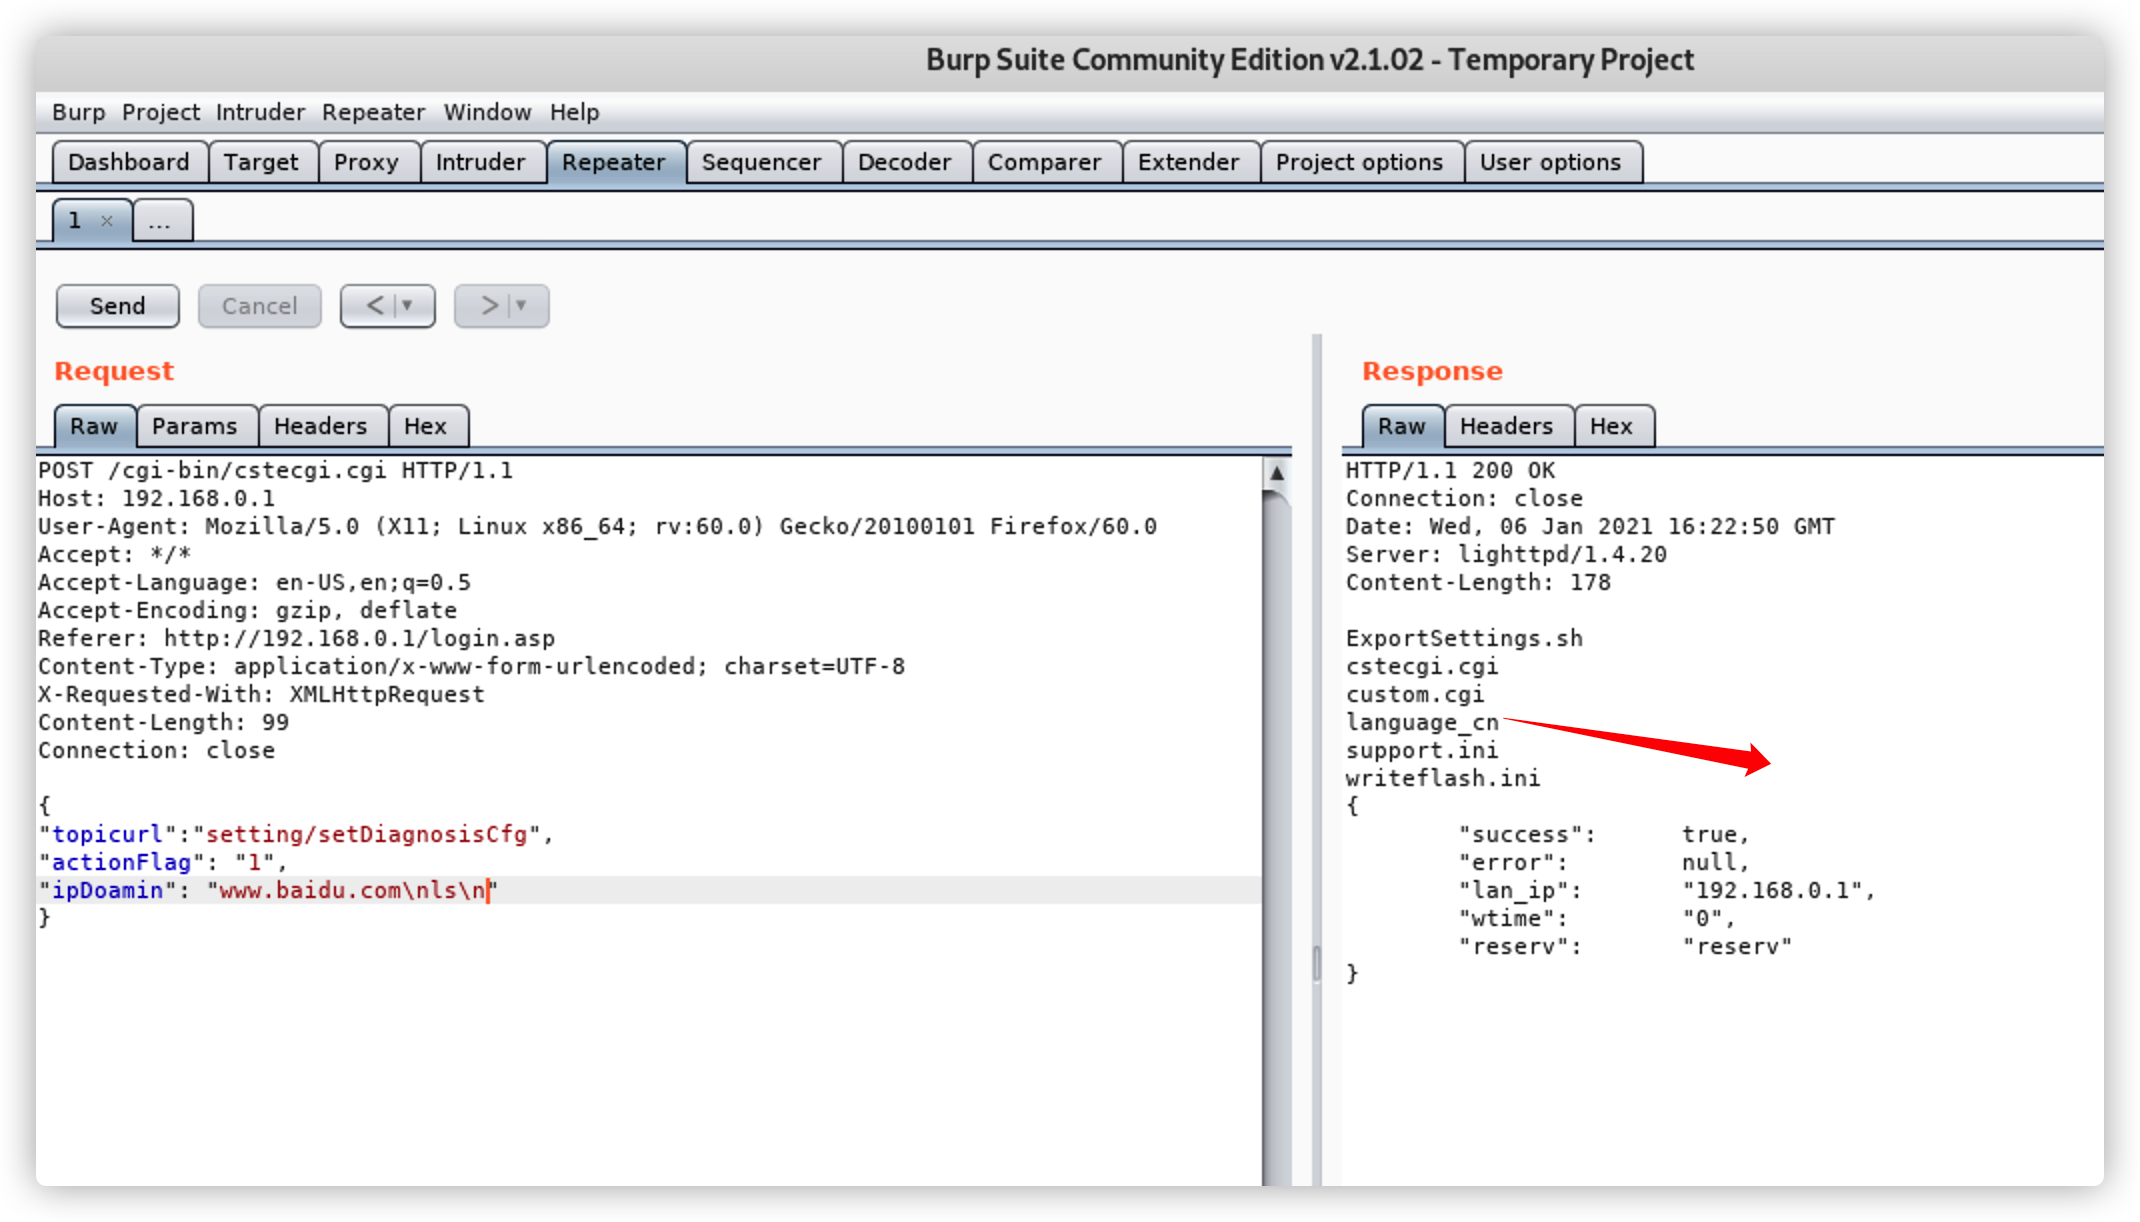
Task: Switch to the Response Hex tab
Action: point(1612,426)
